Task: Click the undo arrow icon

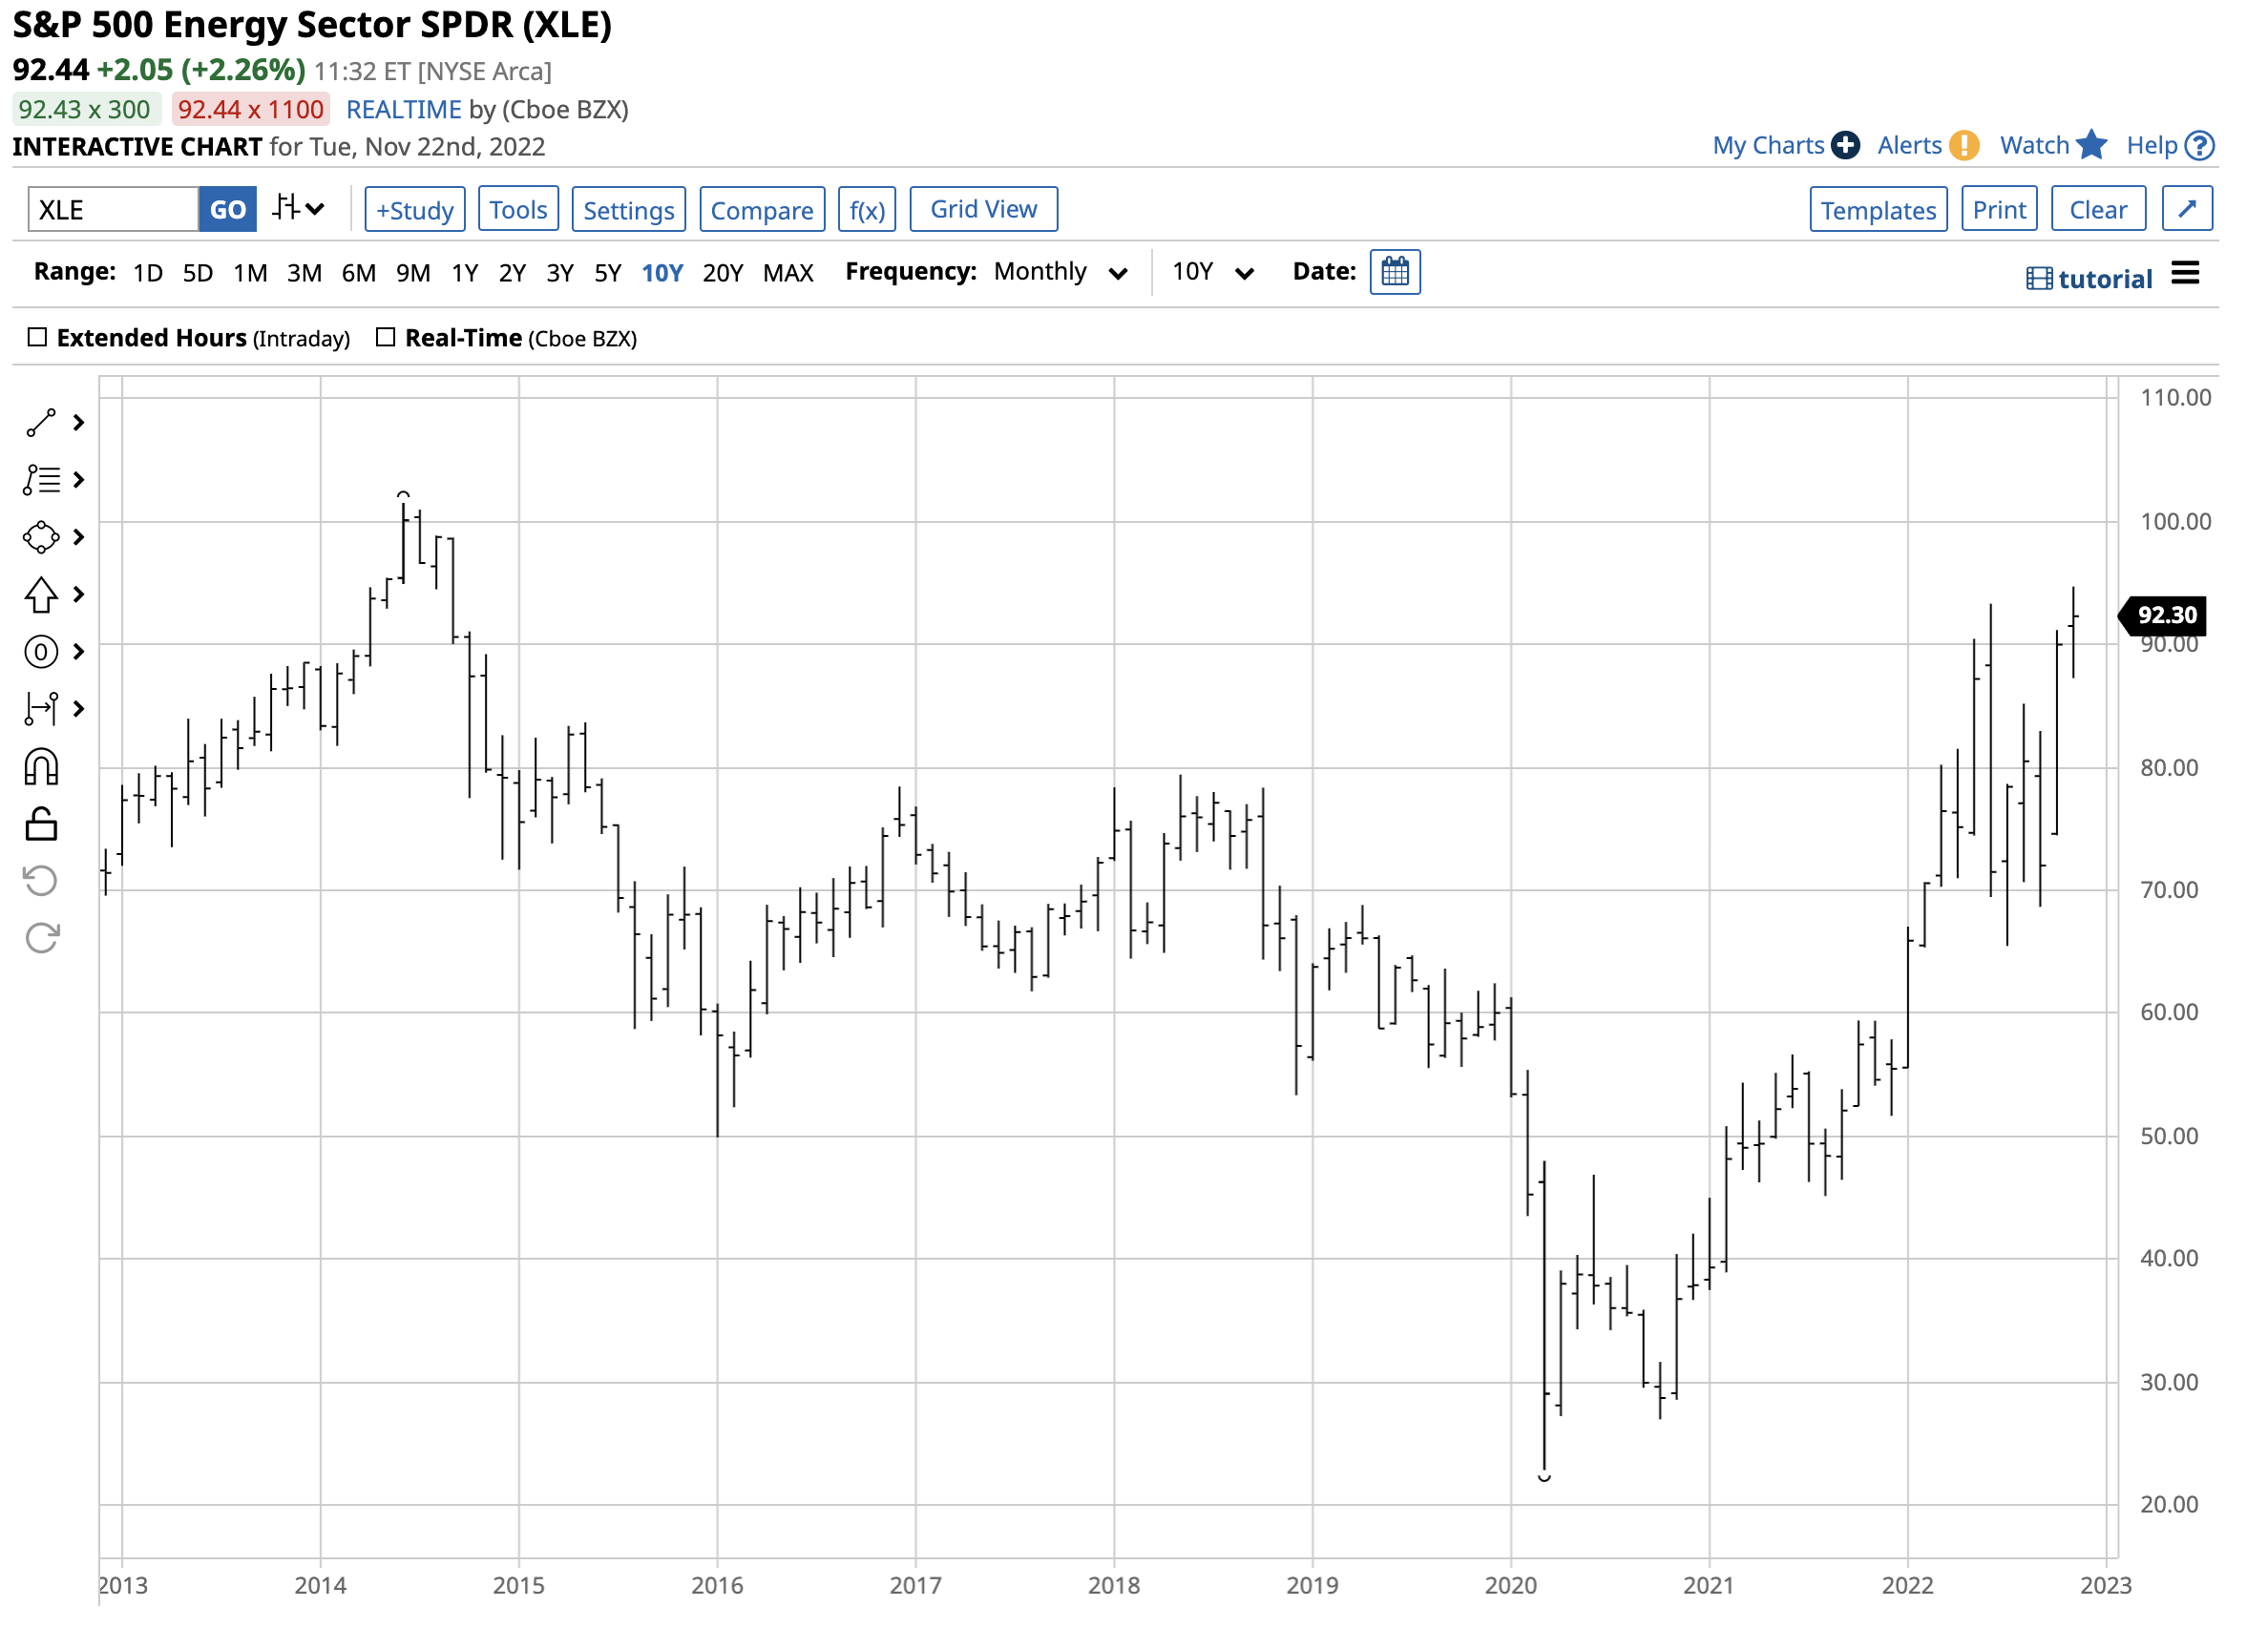Action: point(41,881)
